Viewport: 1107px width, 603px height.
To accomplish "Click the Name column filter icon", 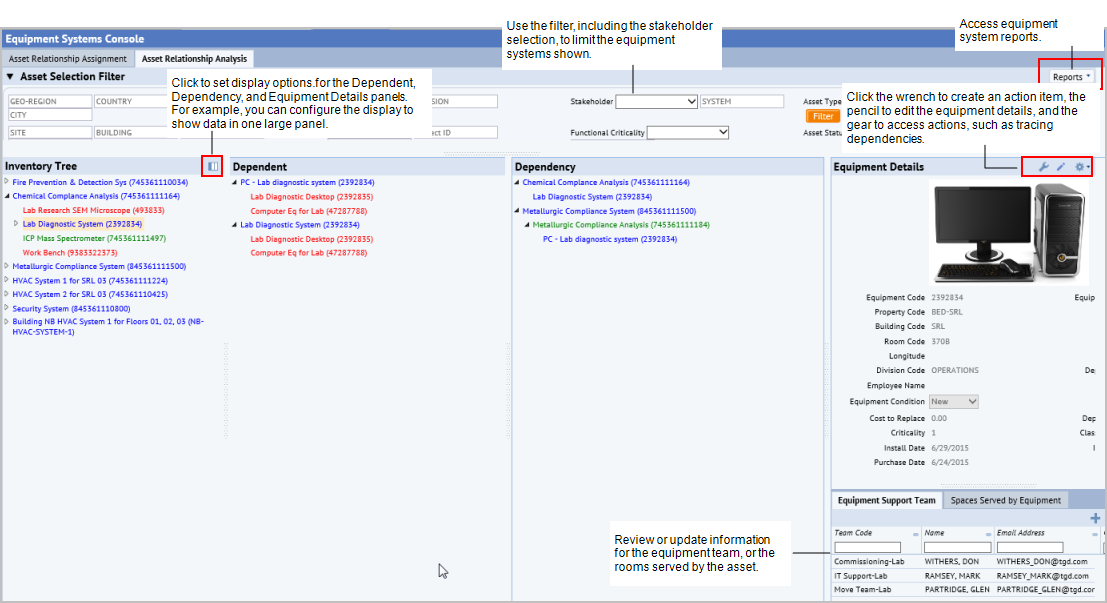I will coord(988,534).
